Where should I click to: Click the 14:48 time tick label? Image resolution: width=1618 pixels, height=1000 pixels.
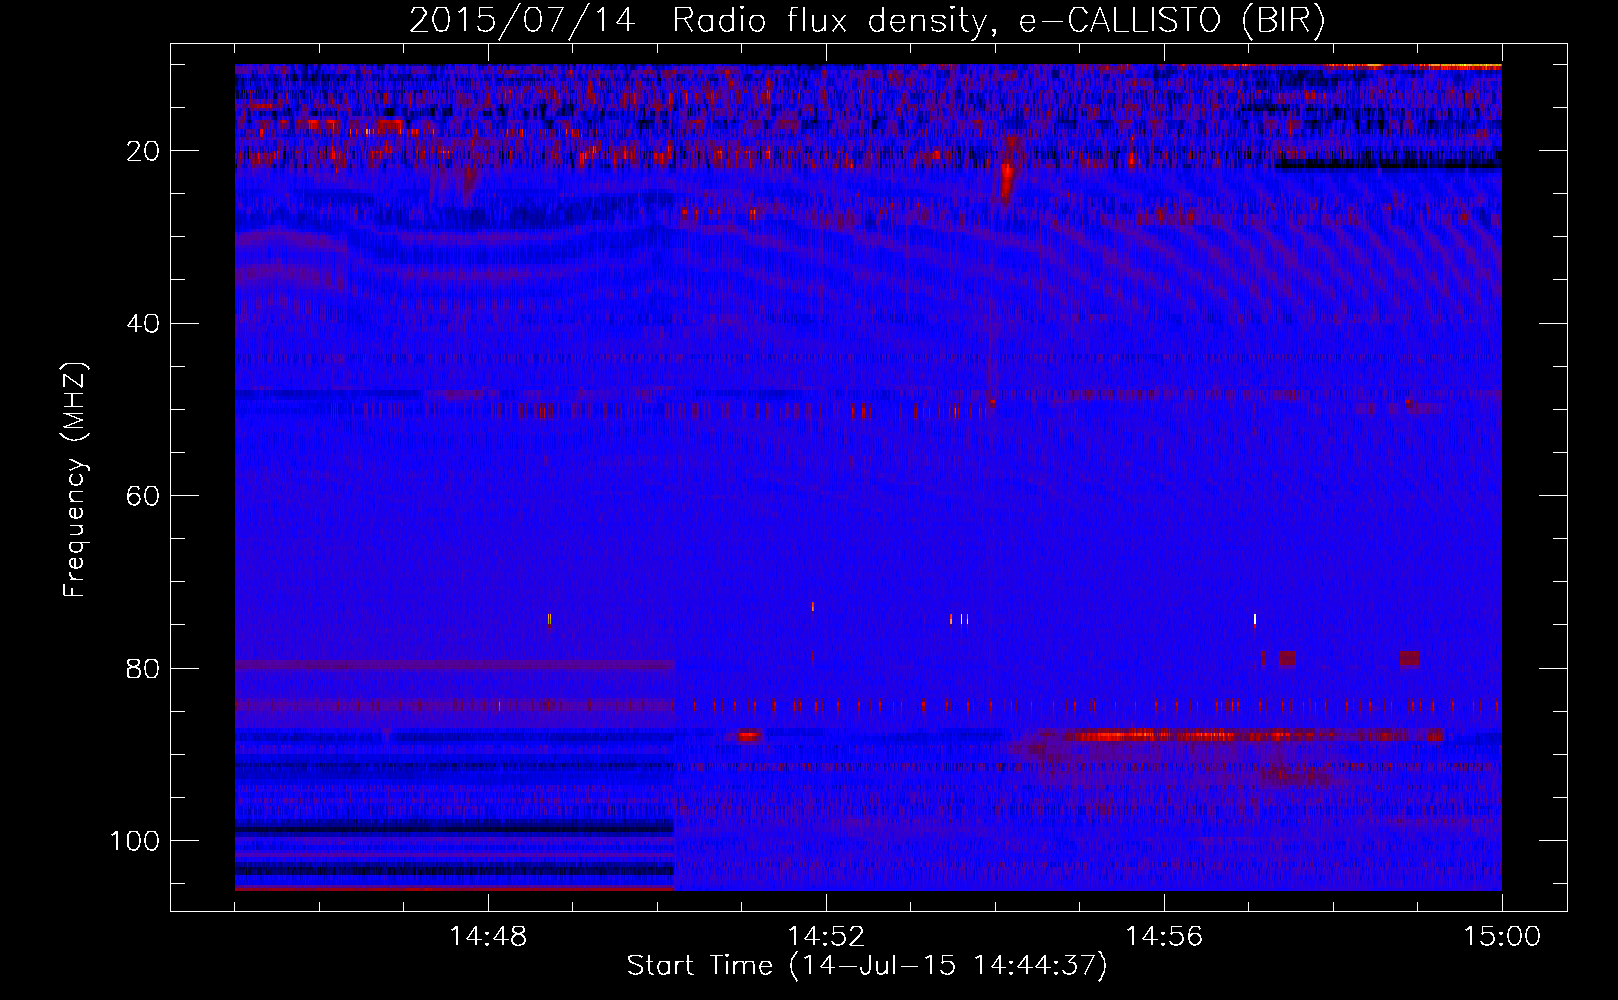point(488,937)
